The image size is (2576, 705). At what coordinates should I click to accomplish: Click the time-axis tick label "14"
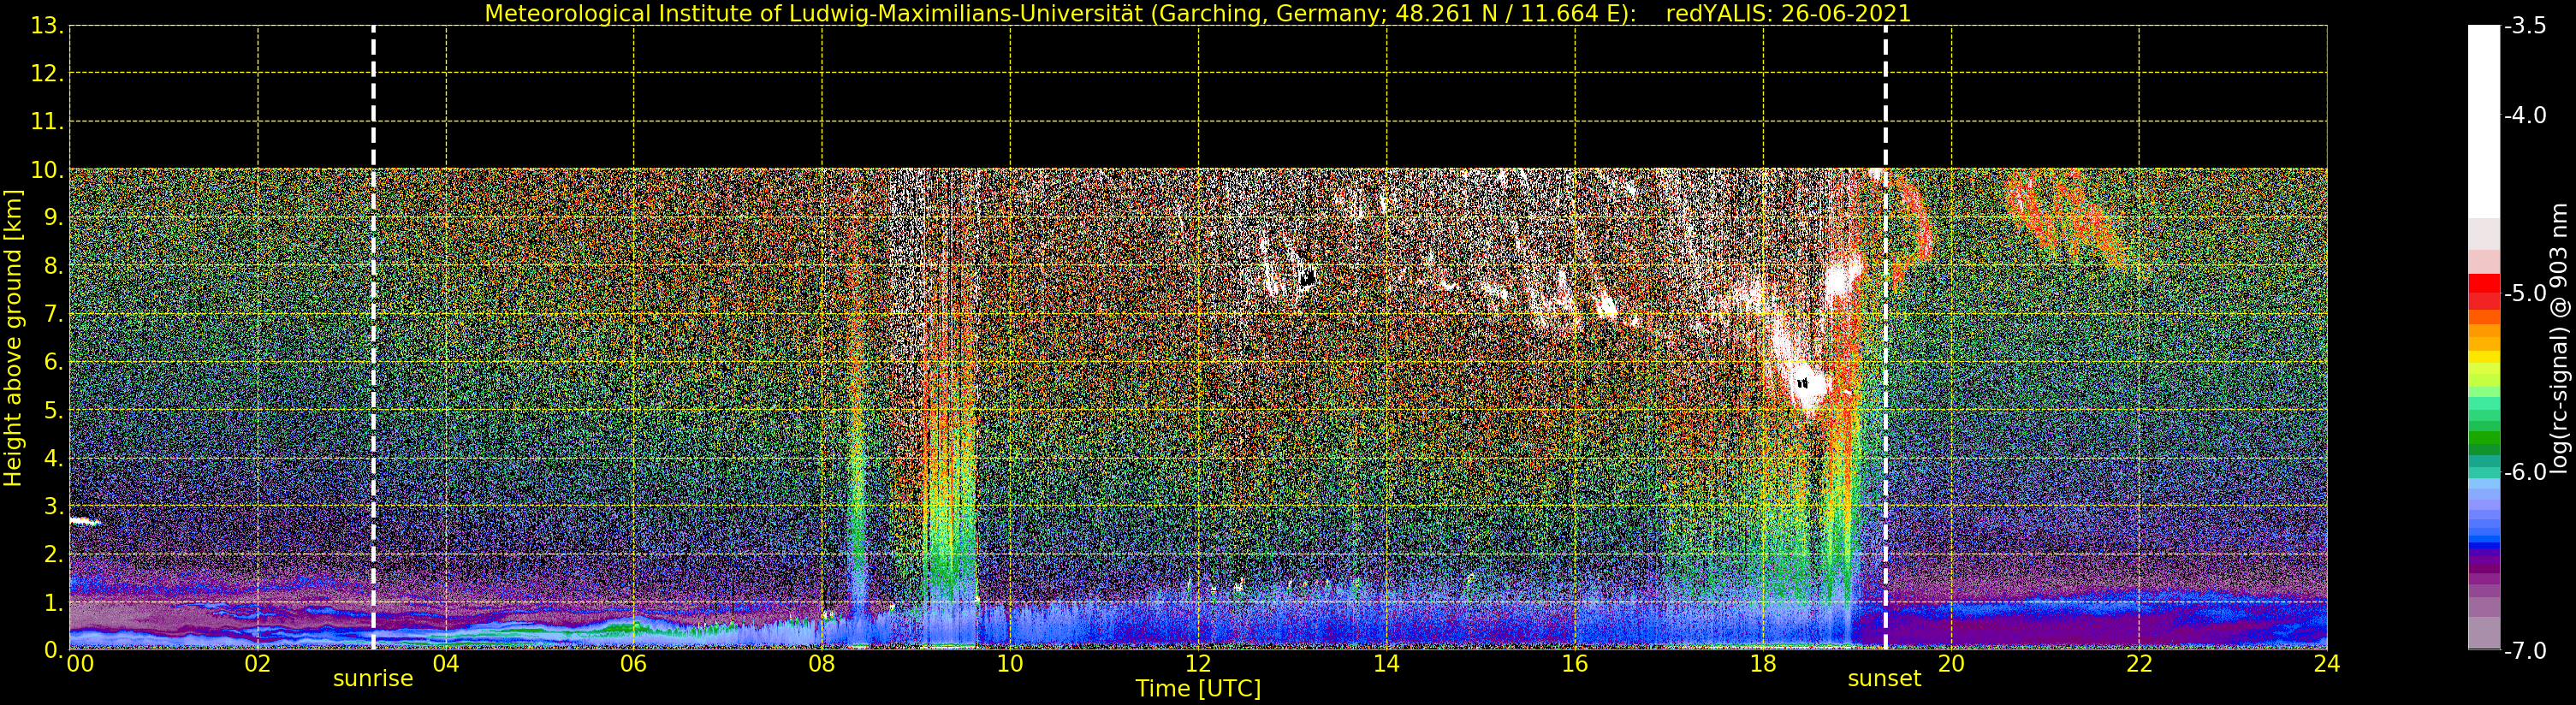coord(1386,664)
